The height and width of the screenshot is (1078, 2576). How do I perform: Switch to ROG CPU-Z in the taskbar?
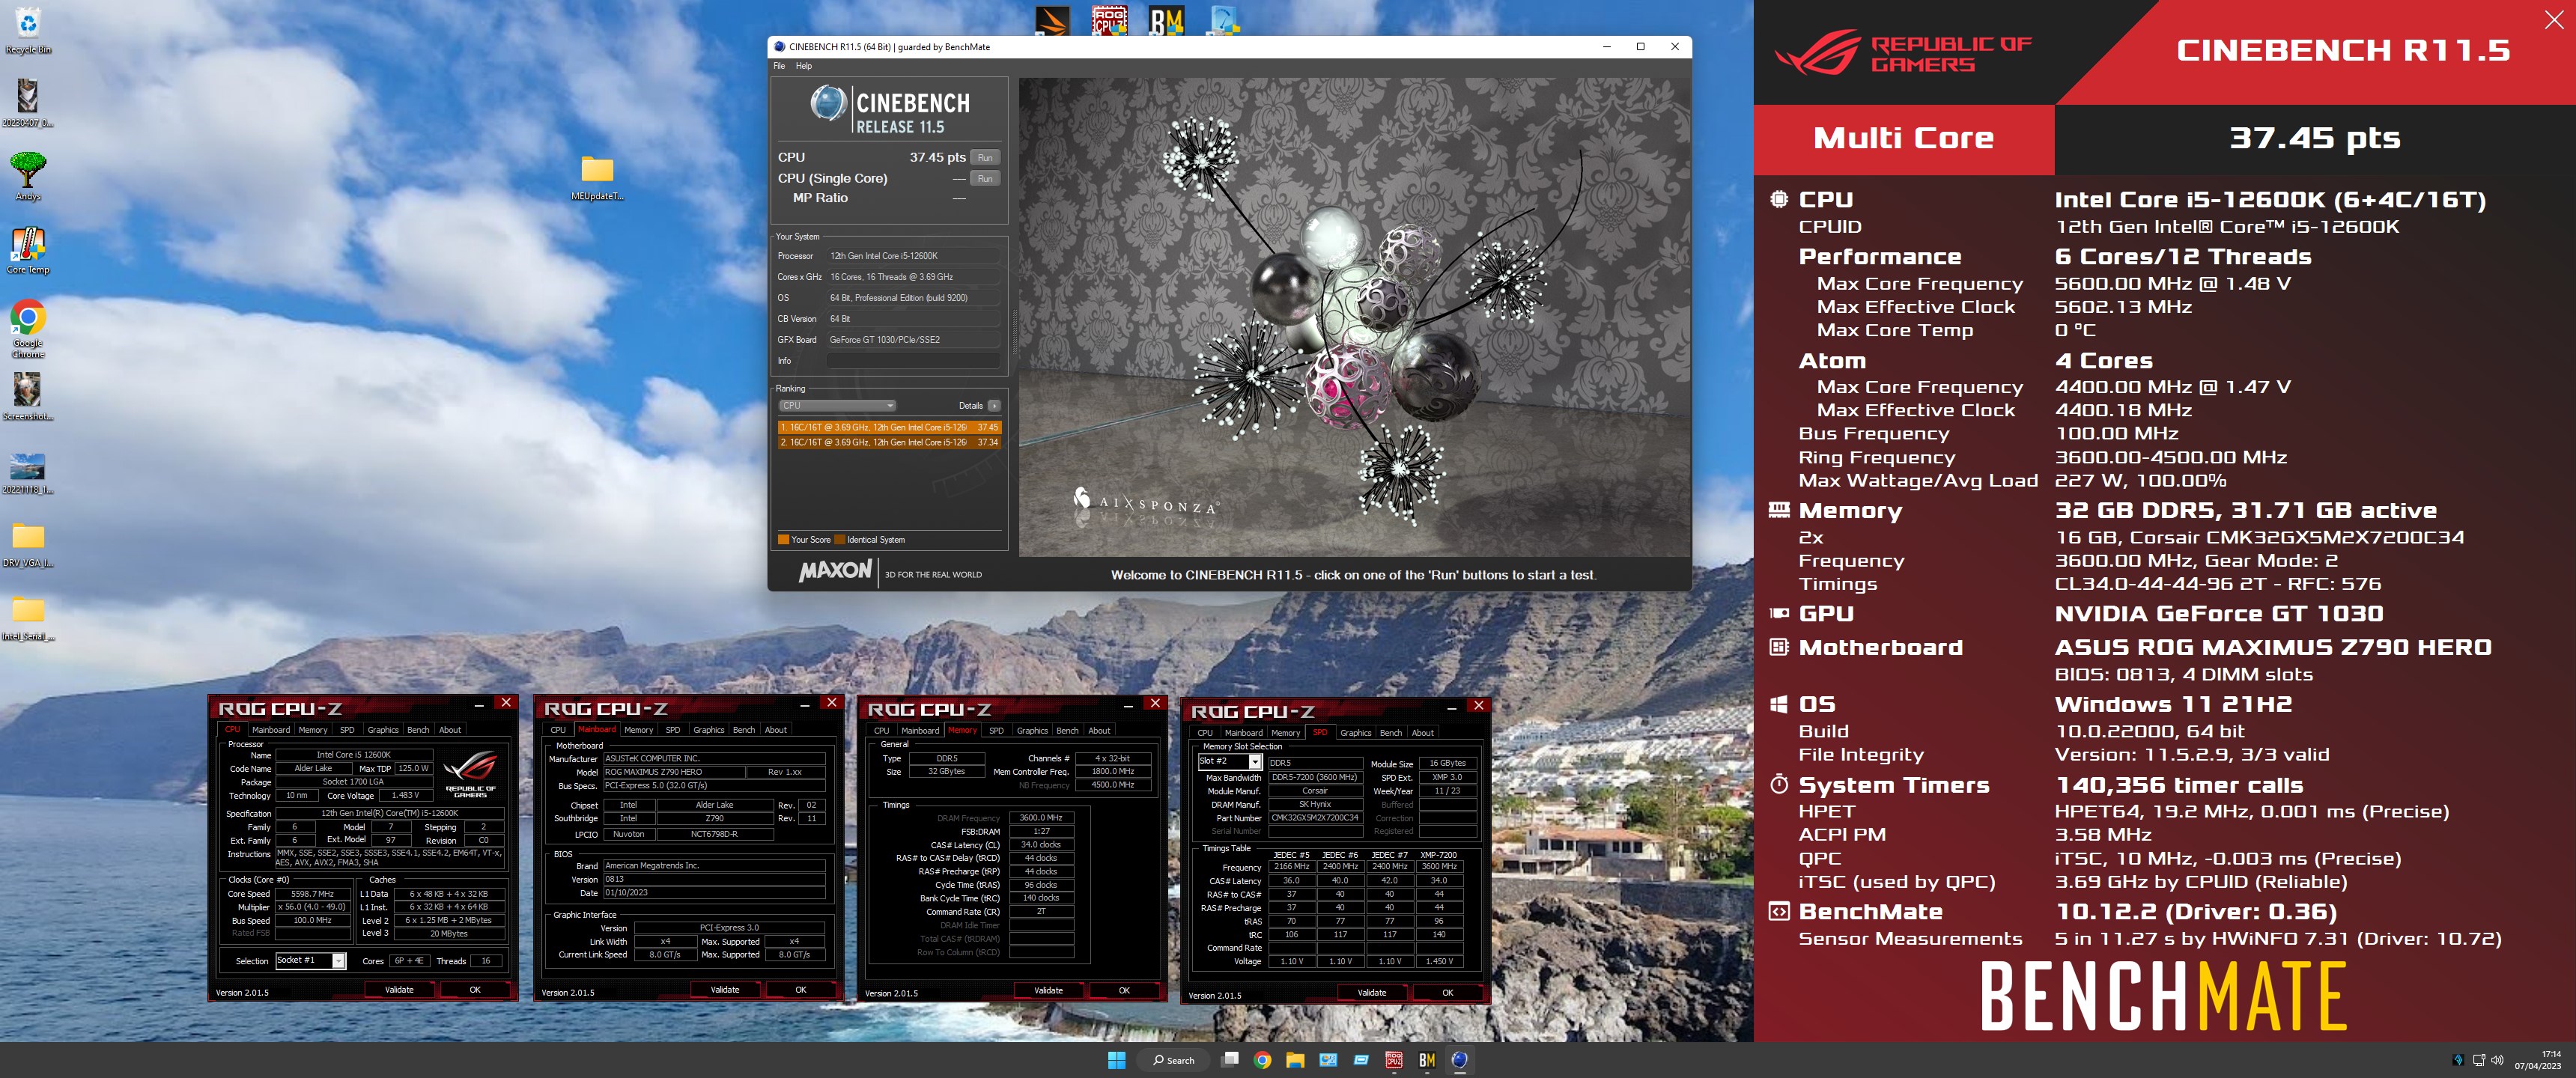[x=1394, y=1060]
